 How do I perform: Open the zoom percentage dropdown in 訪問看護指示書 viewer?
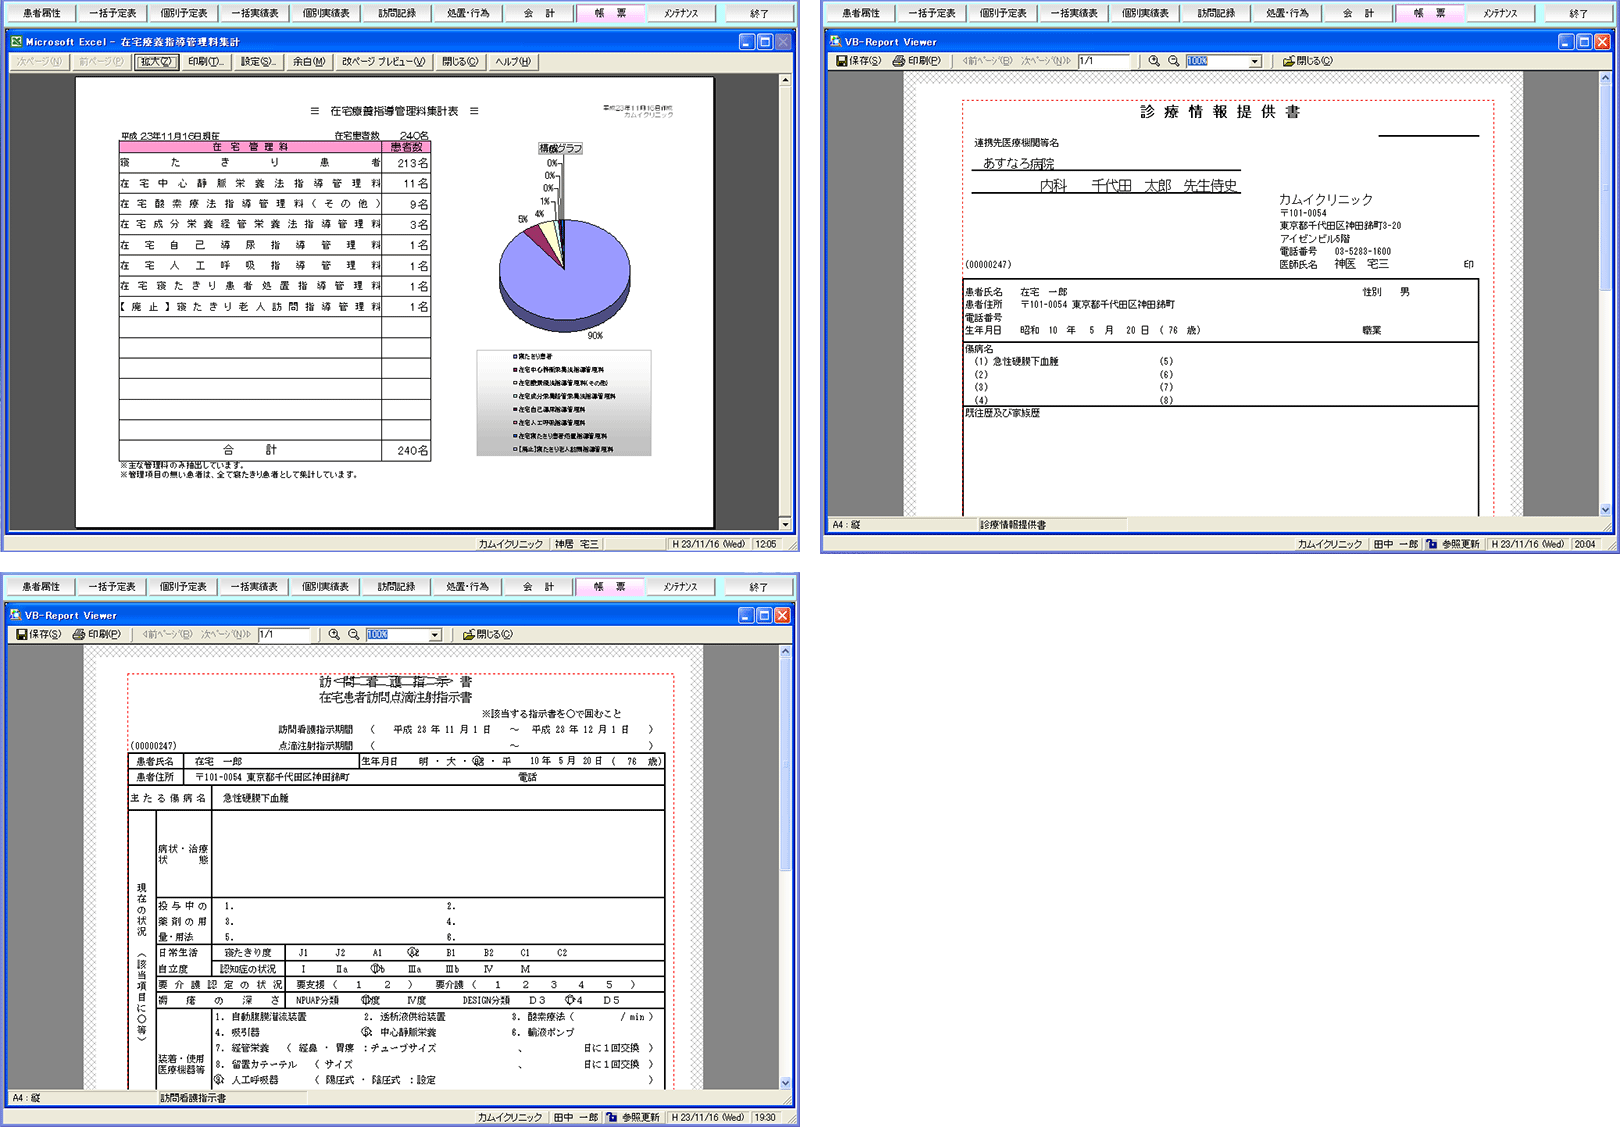click(434, 635)
